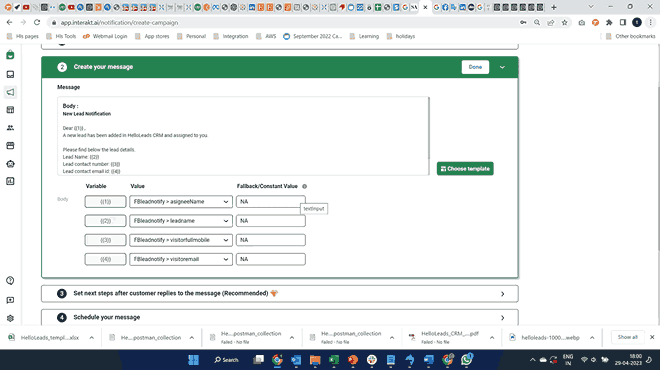Collapse the Create your message section chevron

tap(502, 67)
